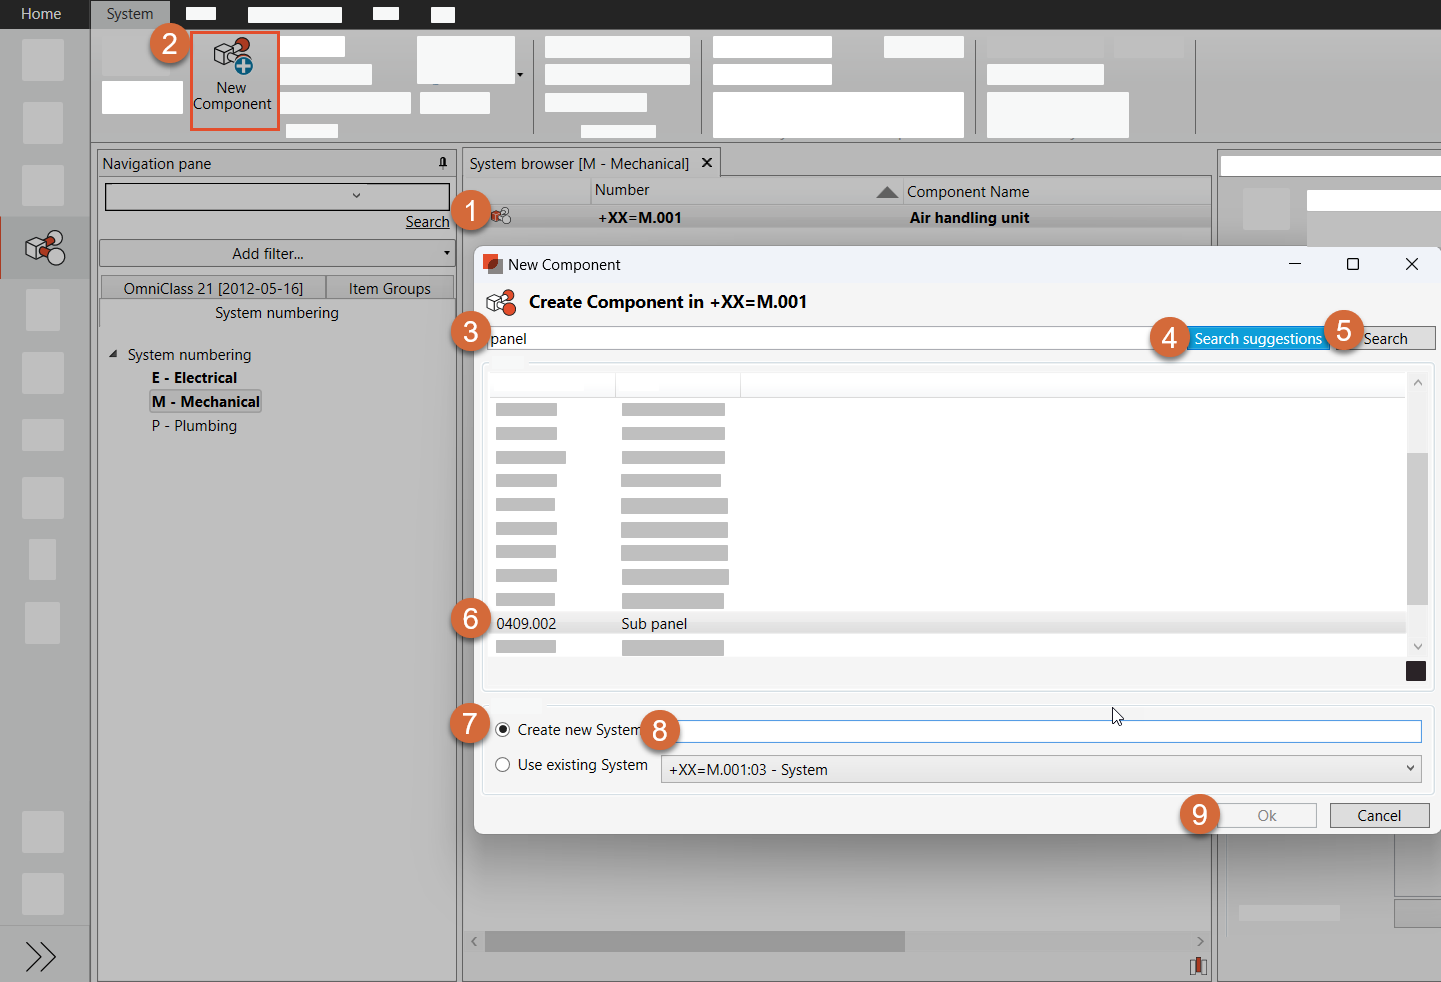Pin the Navigation pane

click(x=443, y=163)
